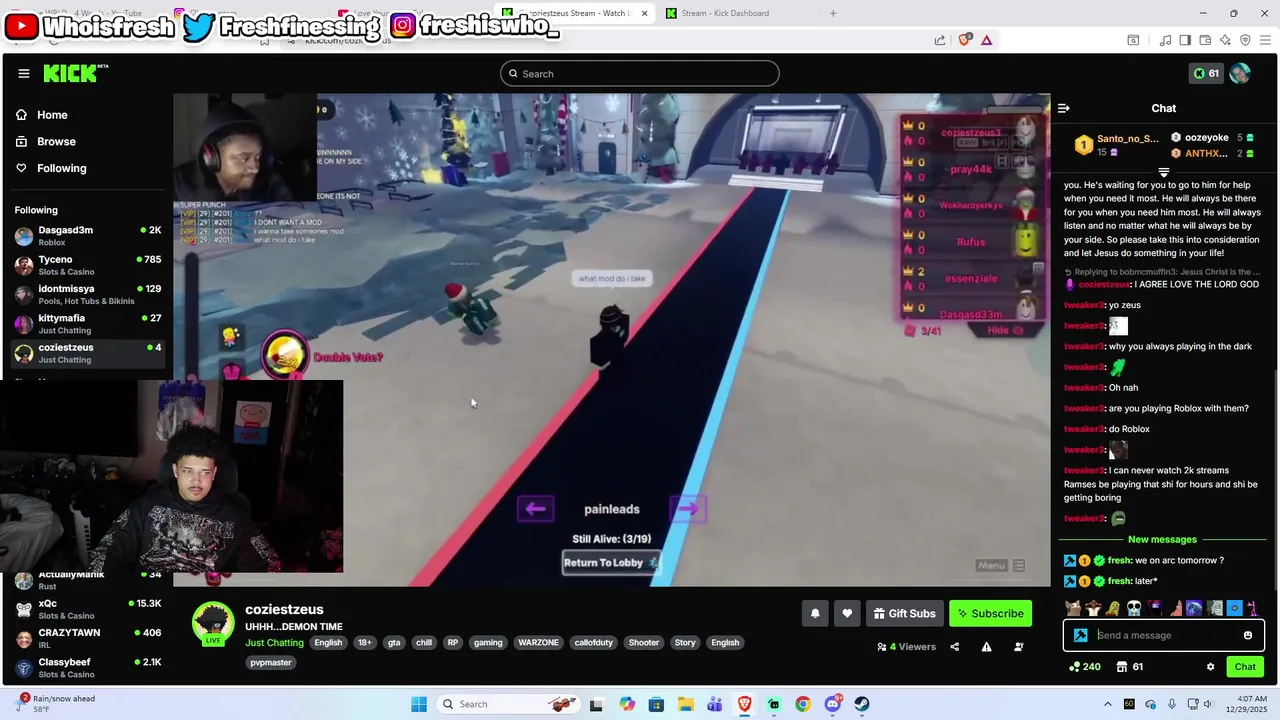
Task: Send message with Chat button
Action: tap(1245, 667)
